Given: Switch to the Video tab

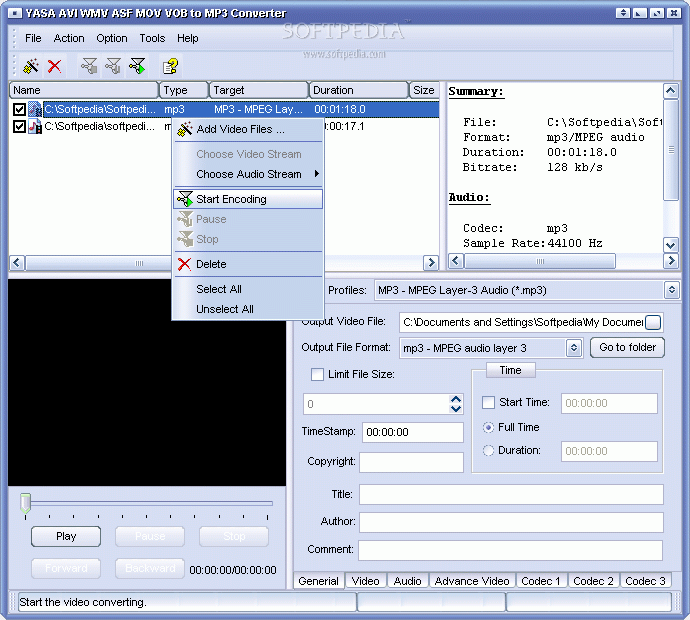Looking at the screenshot, I should coord(366,581).
